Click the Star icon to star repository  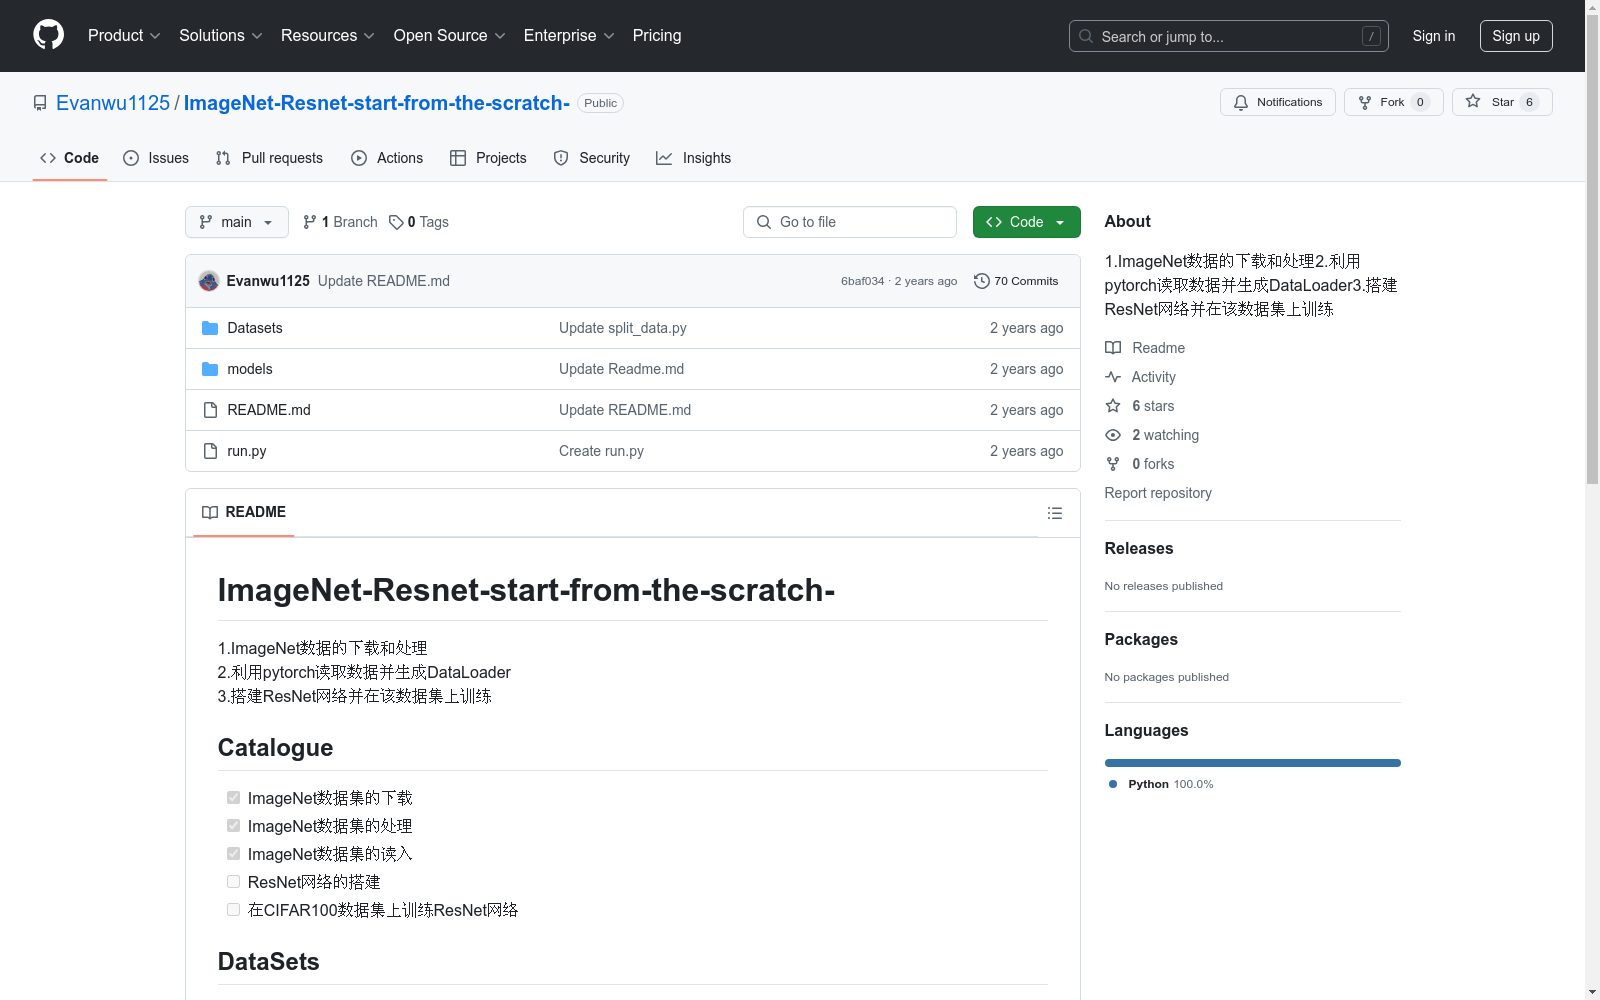tap(1473, 102)
